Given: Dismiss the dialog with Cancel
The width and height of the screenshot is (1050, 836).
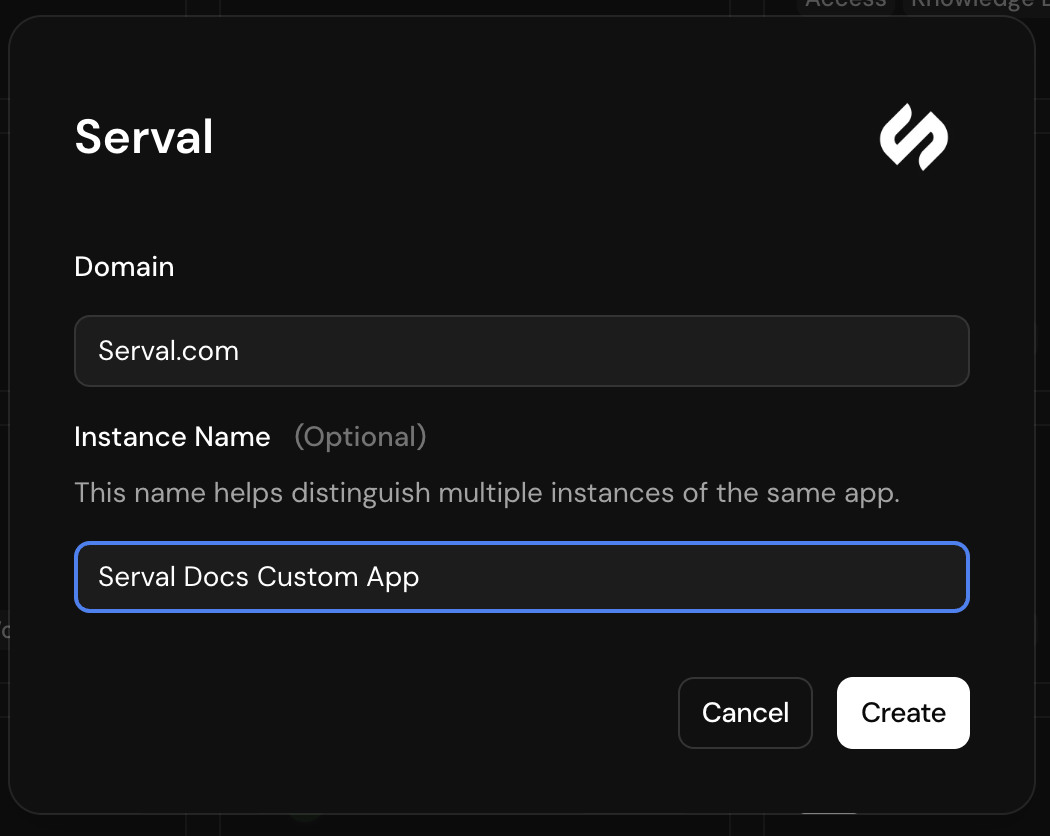Looking at the screenshot, I should click(x=745, y=712).
